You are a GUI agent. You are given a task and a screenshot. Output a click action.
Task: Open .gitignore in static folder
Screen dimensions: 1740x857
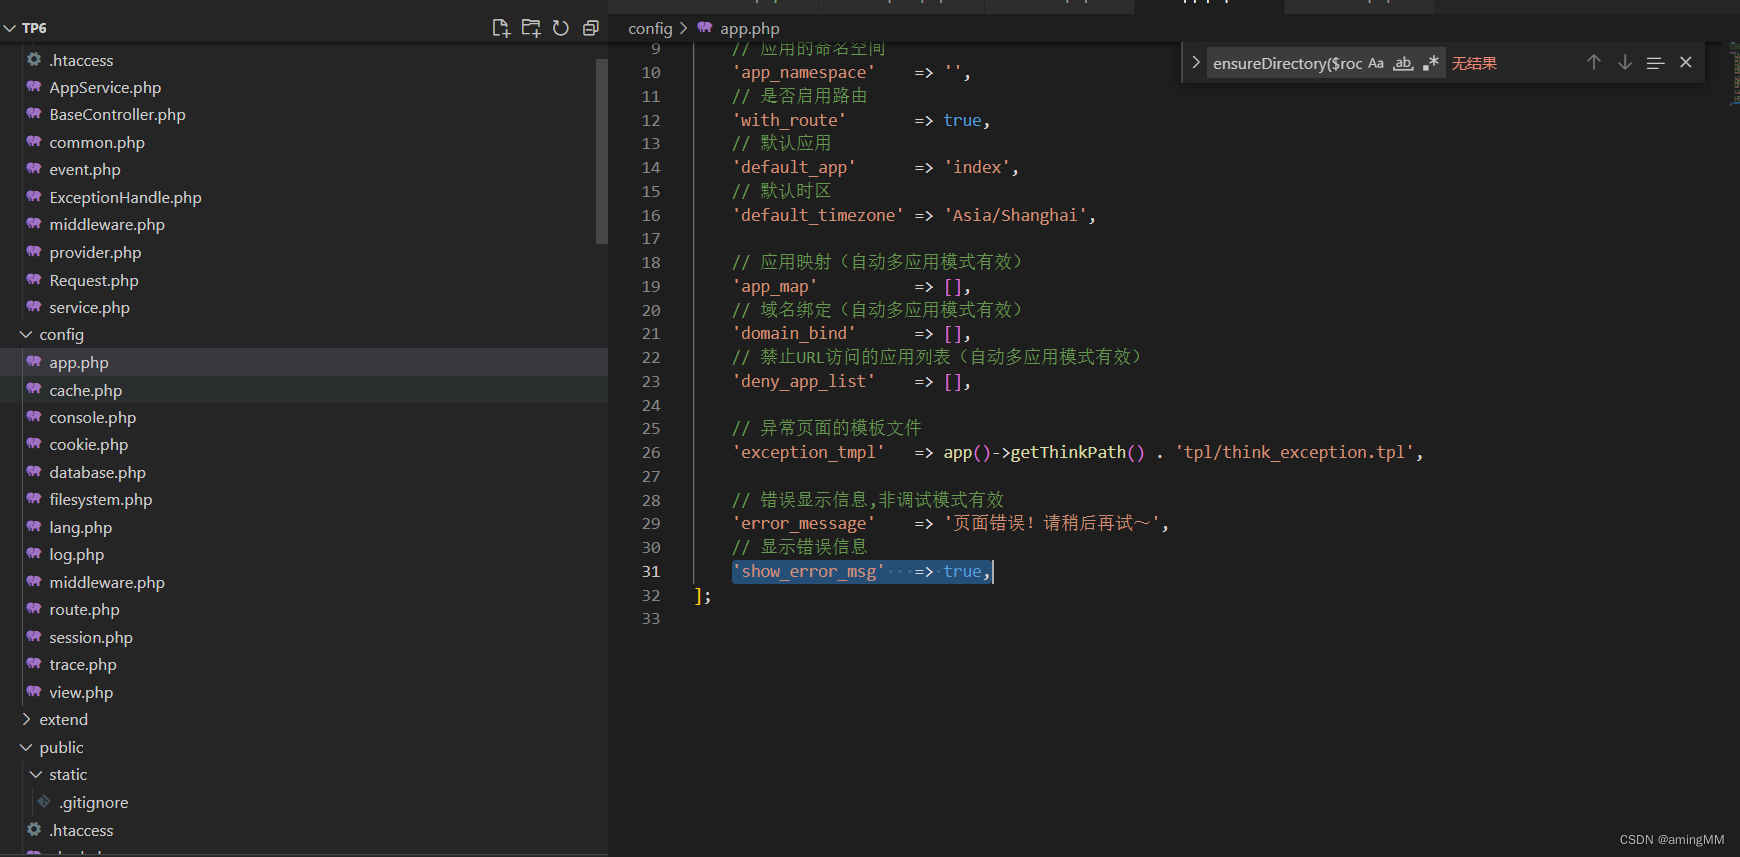(x=93, y=802)
